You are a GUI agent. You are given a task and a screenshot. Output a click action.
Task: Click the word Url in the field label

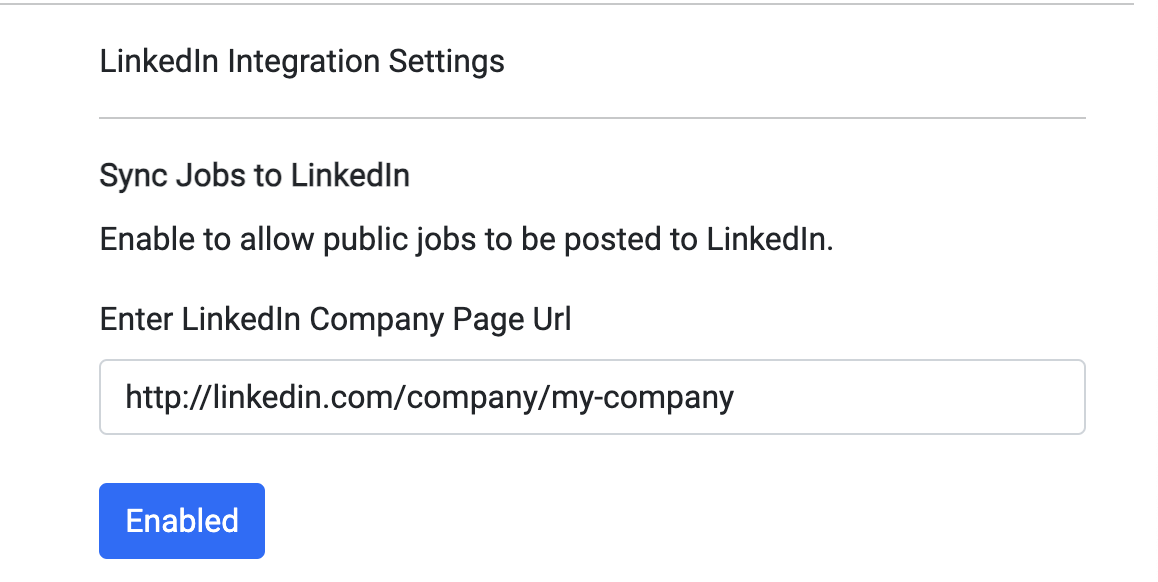[x=551, y=320]
